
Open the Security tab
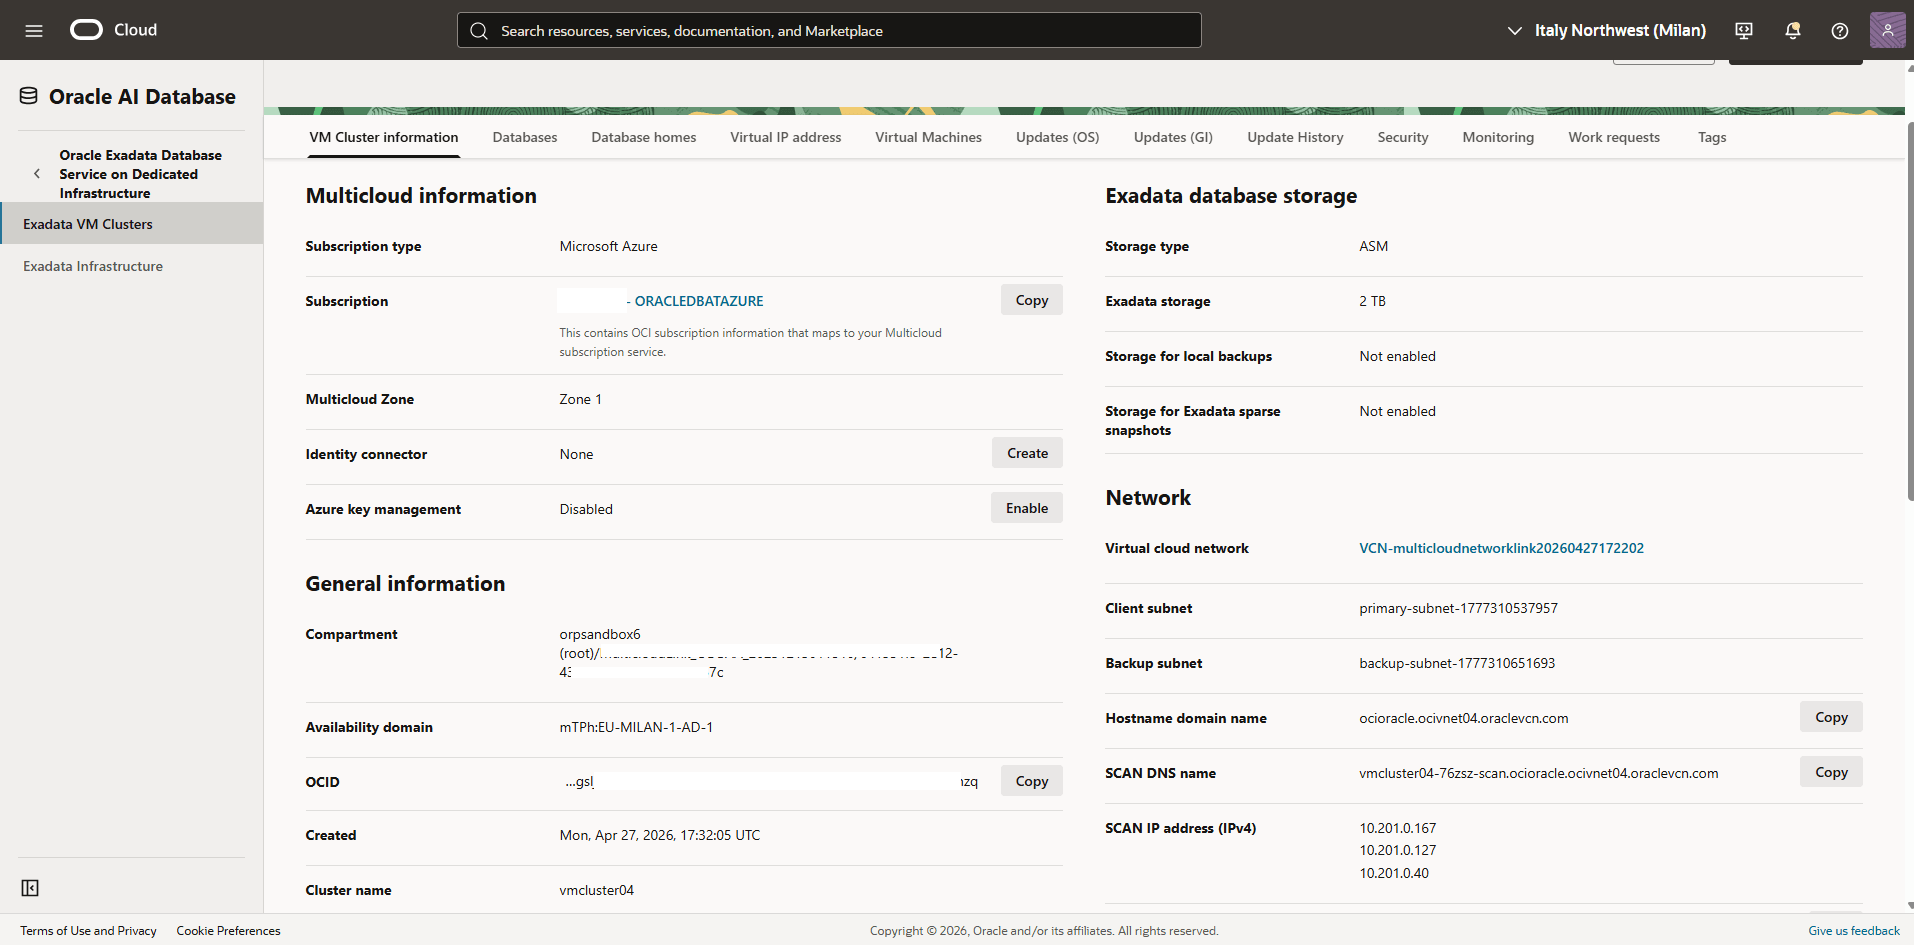point(1403,137)
